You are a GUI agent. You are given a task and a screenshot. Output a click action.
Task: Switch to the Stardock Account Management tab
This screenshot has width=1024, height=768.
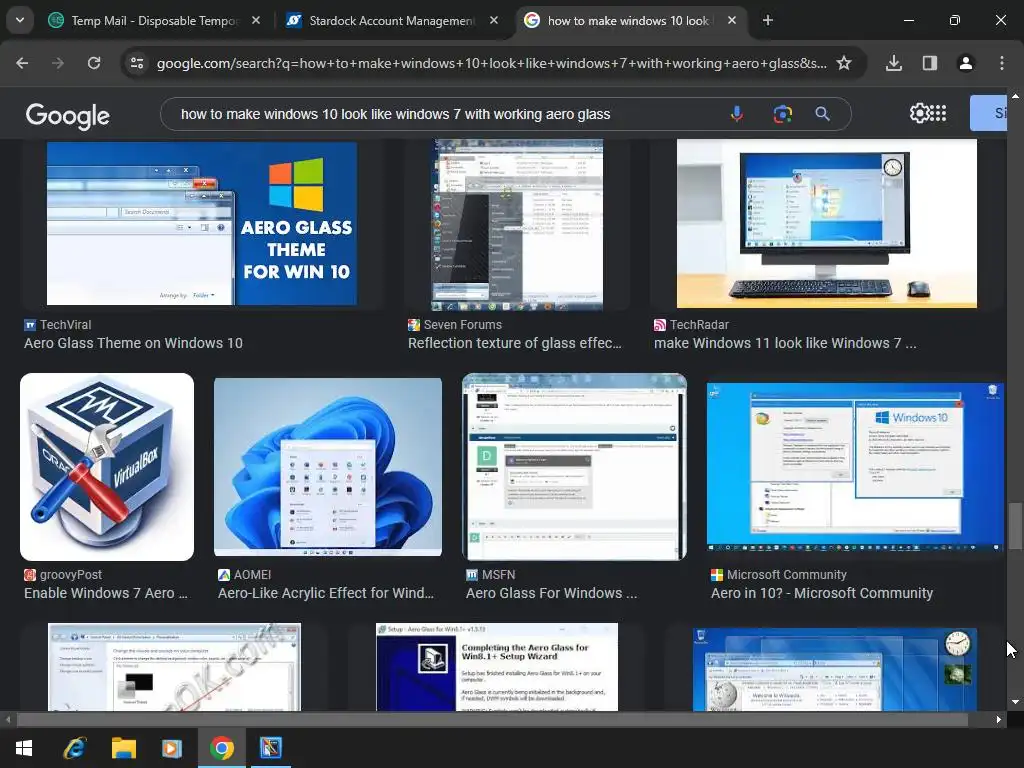tap(391, 20)
